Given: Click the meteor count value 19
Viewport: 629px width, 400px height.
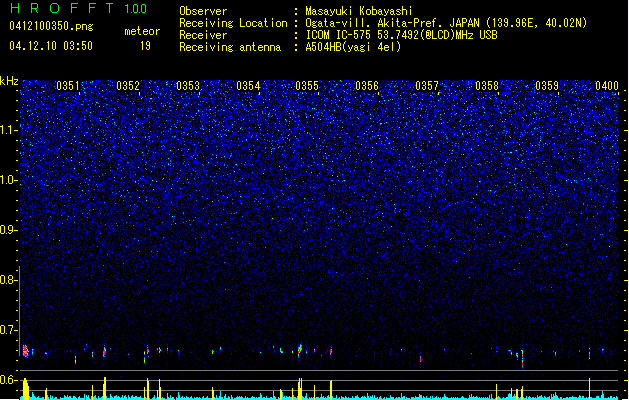Looking at the screenshot, I should pos(145,46).
